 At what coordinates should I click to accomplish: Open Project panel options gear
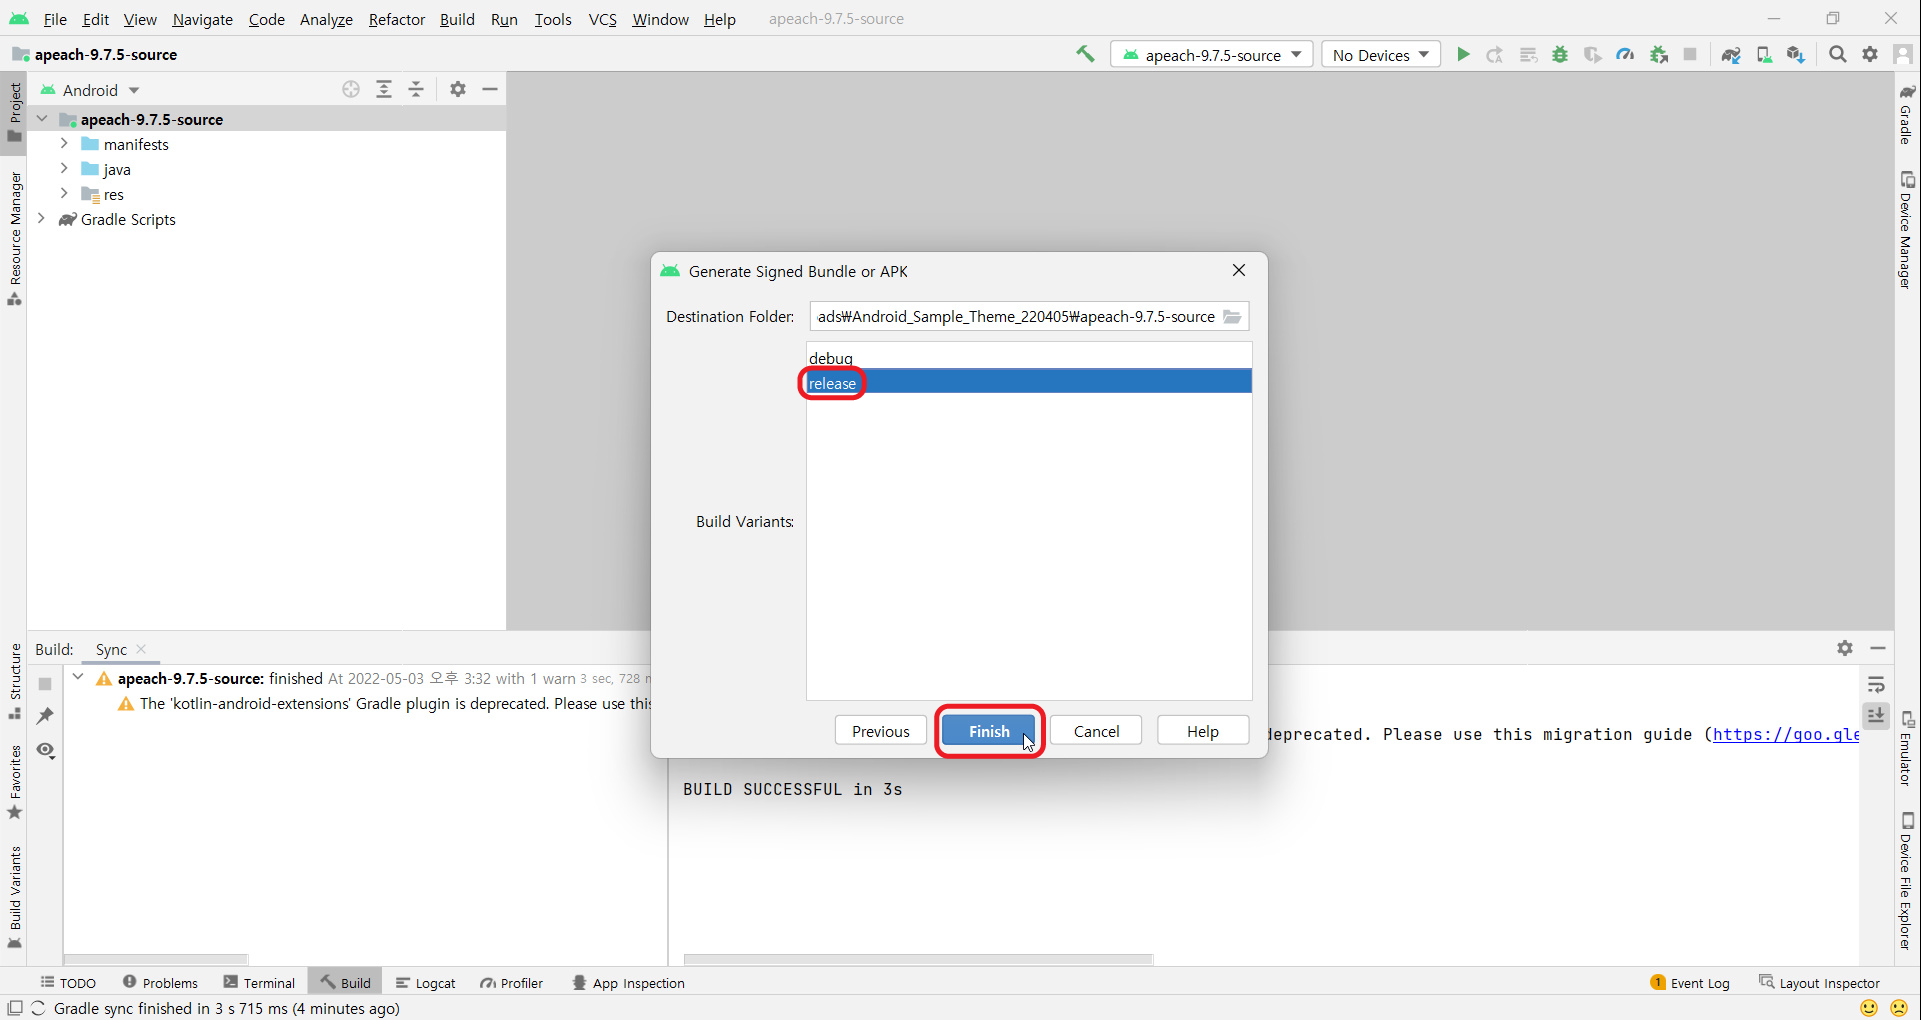tap(458, 89)
